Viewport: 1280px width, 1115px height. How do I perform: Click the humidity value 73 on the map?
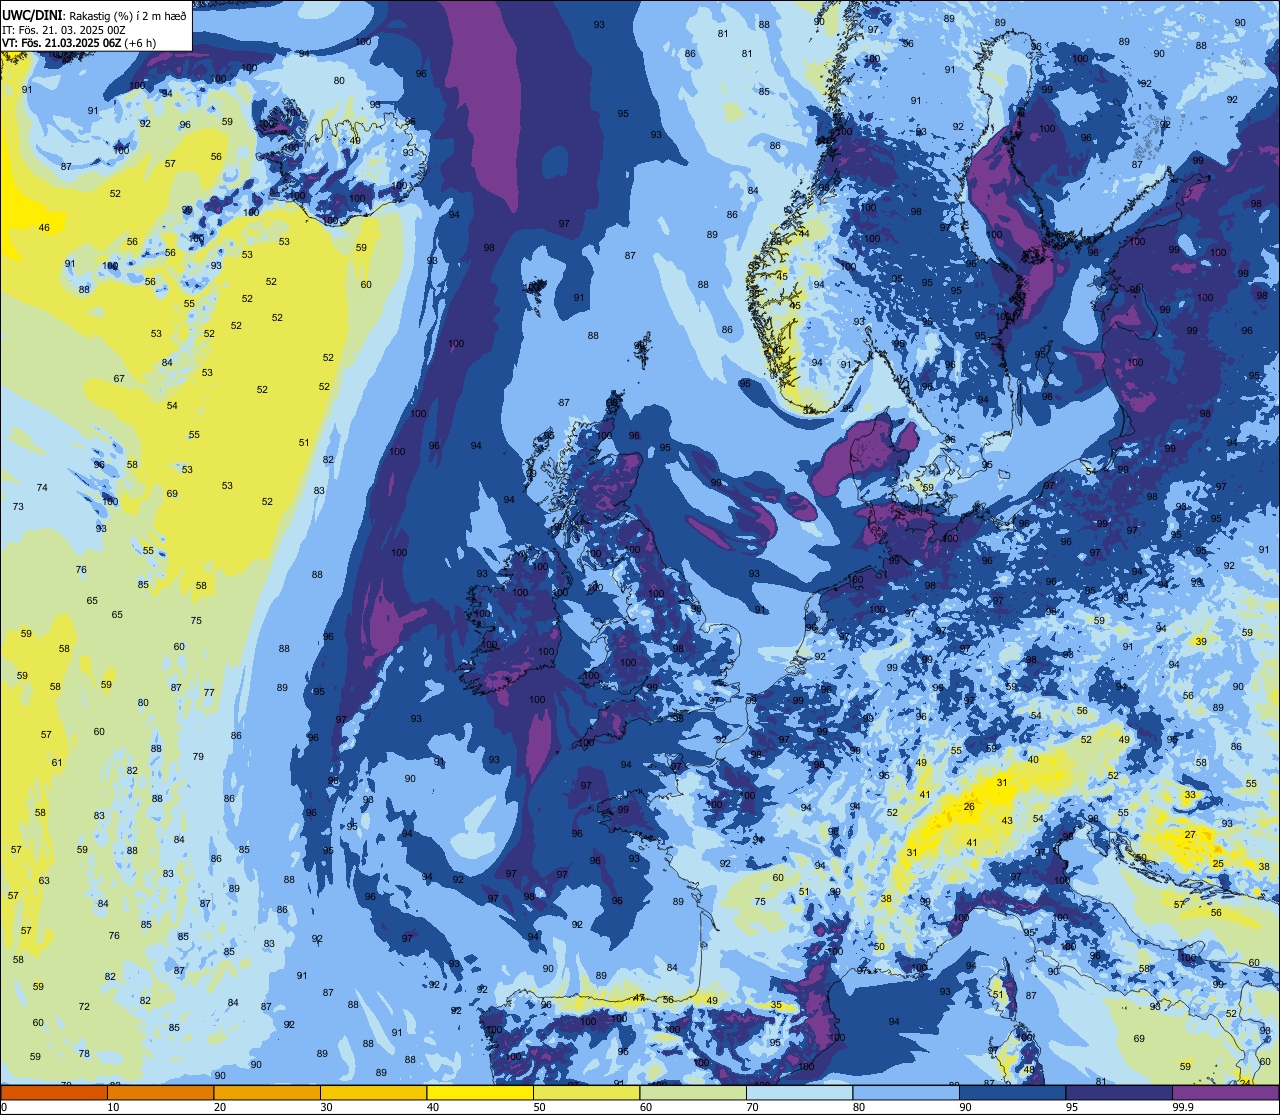click(18, 507)
